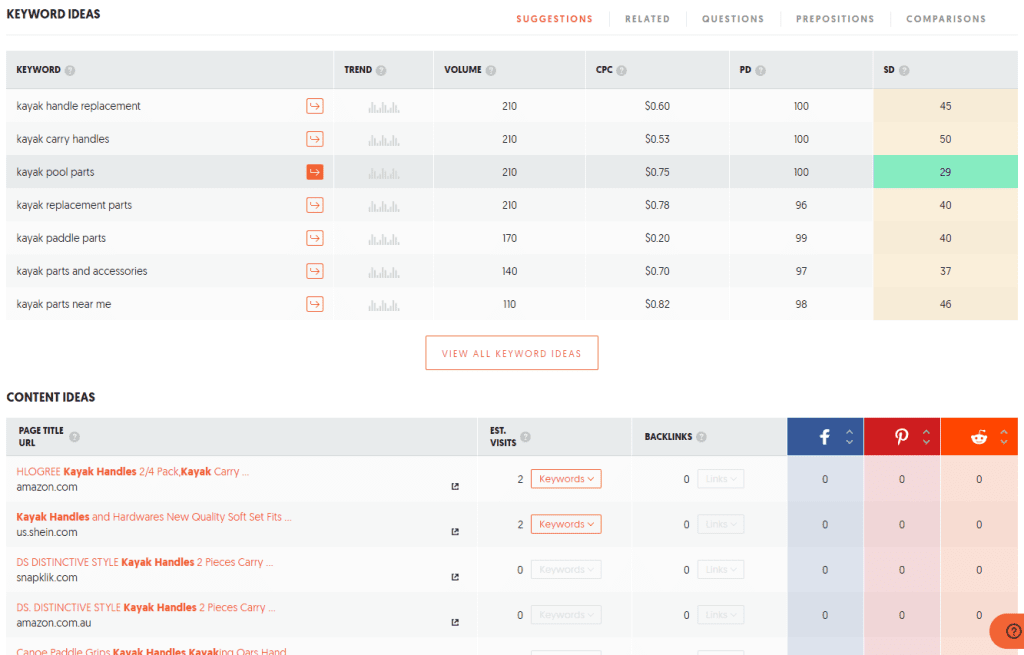Select keyword kayak carry handles

63,139
